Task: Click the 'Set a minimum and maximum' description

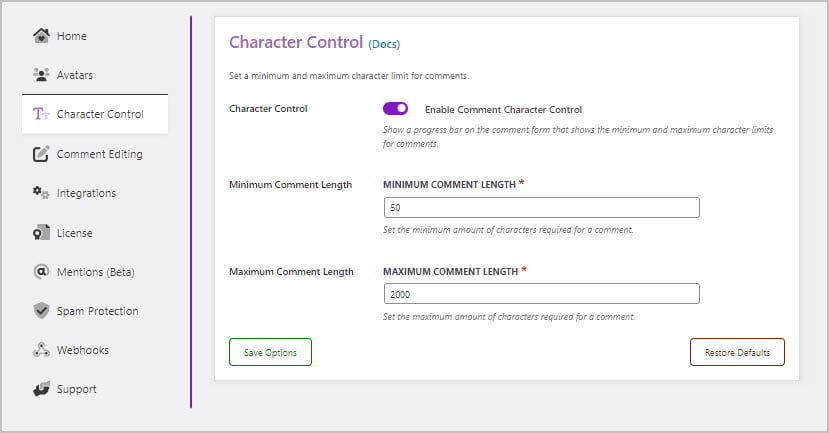Action: (x=349, y=76)
